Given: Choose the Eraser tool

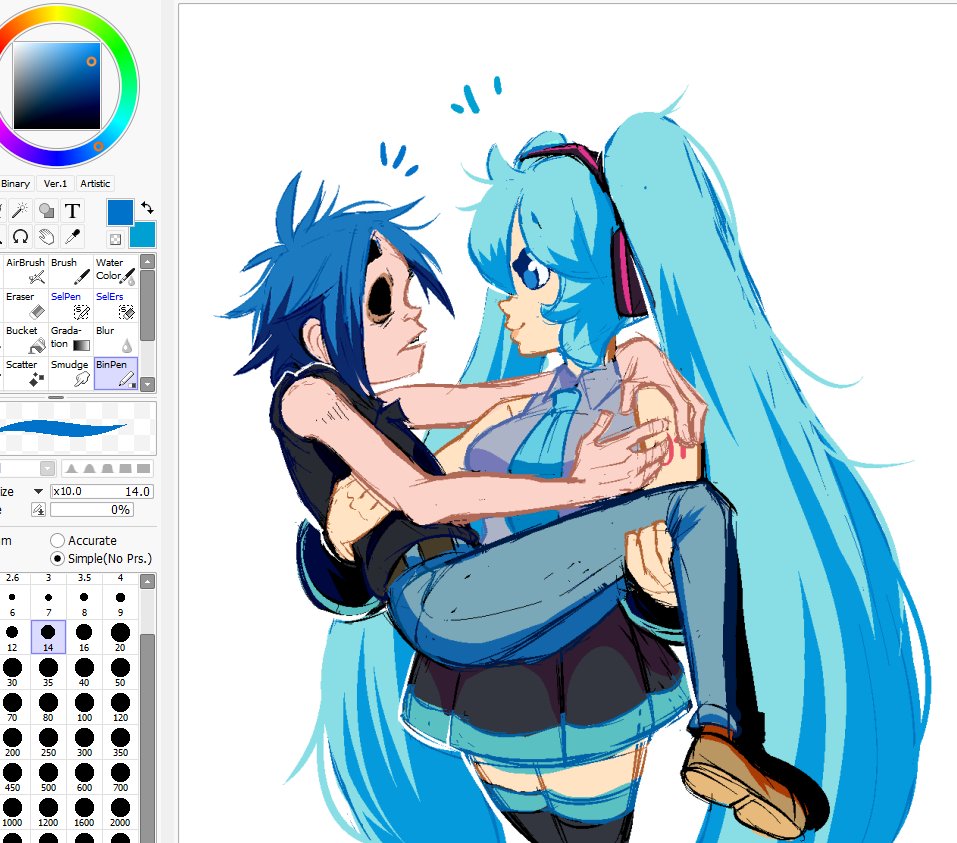Looking at the screenshot, I should [x=25, y=305].
